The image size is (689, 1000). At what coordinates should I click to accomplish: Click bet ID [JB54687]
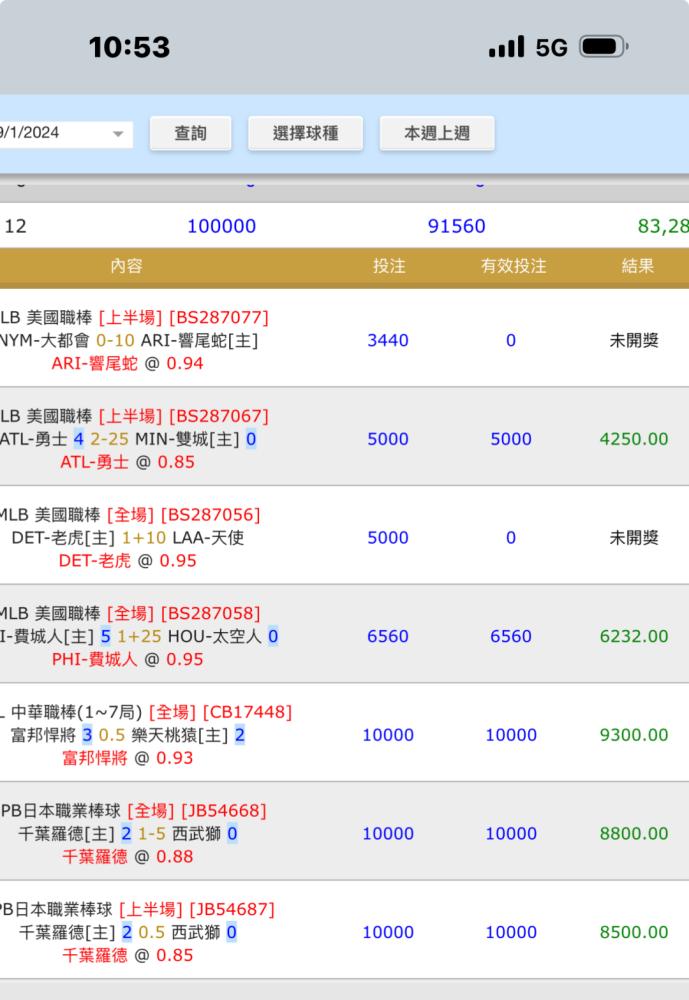(232, 909)
